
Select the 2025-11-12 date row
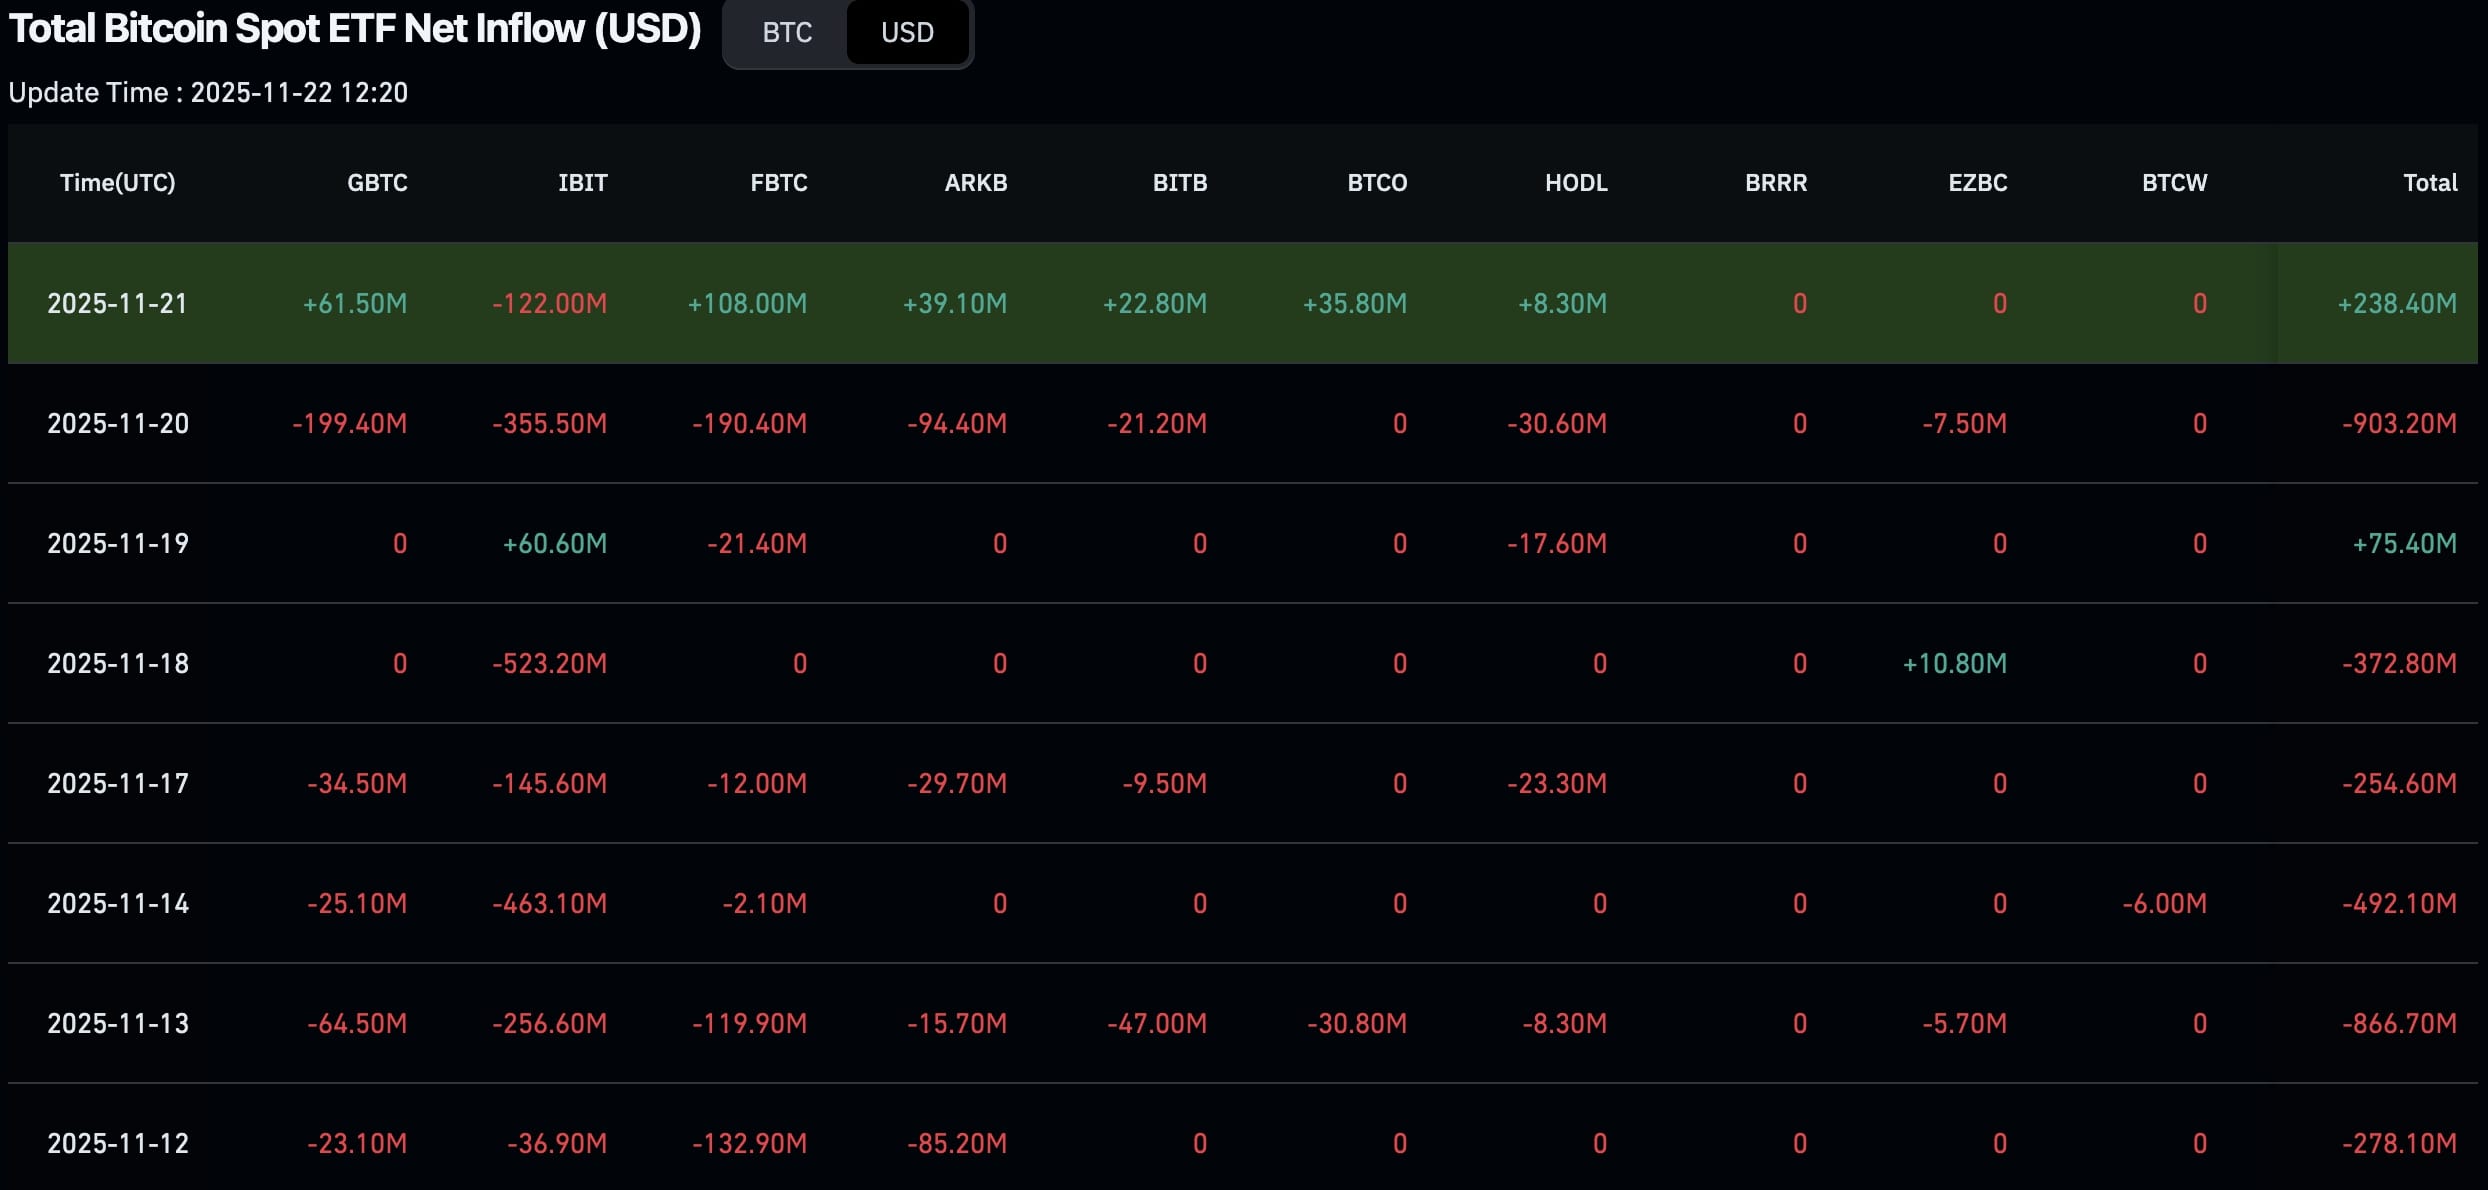[x=1243, y=1138]
